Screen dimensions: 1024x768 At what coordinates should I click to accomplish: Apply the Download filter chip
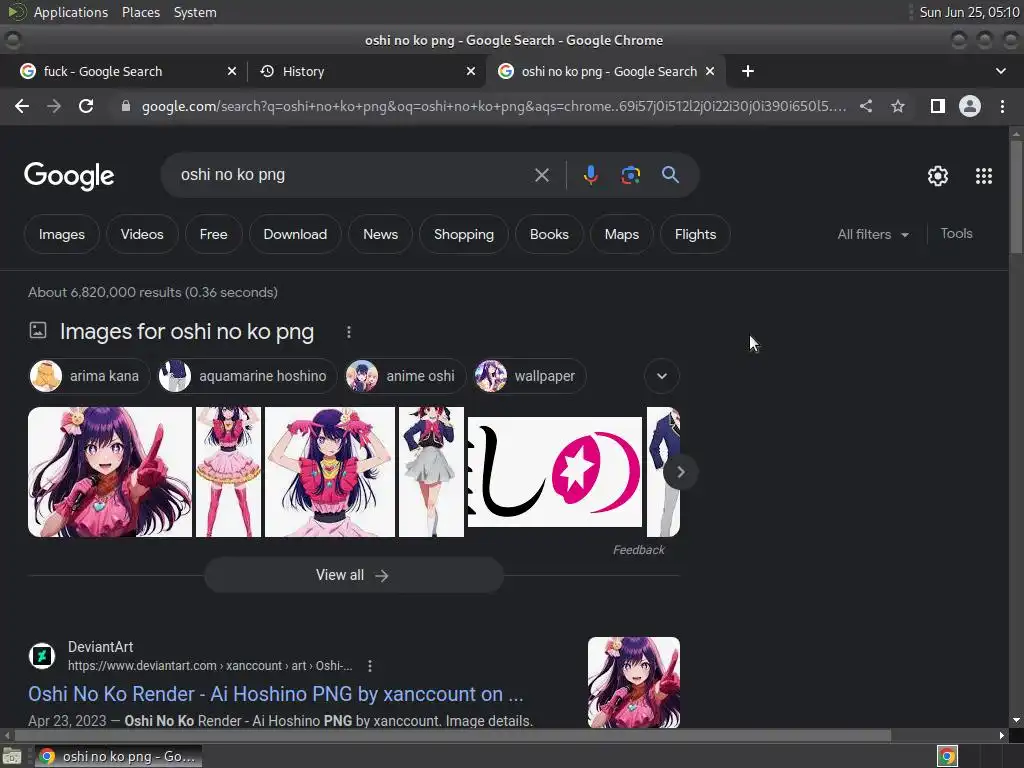click(295, 234)
